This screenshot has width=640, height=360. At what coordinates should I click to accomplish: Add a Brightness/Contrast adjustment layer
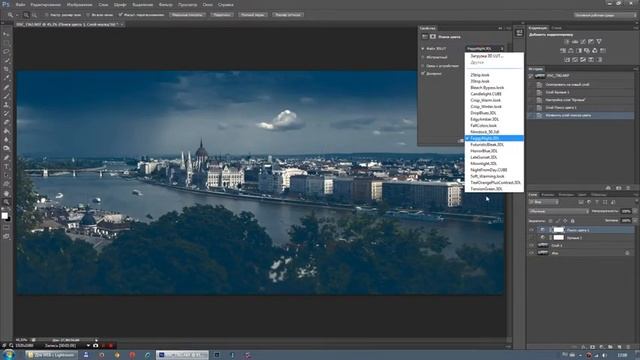coord(567,42)
